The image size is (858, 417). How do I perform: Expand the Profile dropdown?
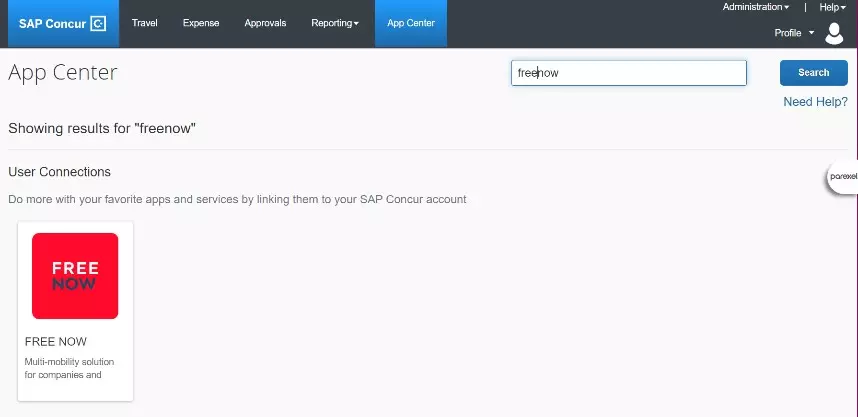click(794, 33)
